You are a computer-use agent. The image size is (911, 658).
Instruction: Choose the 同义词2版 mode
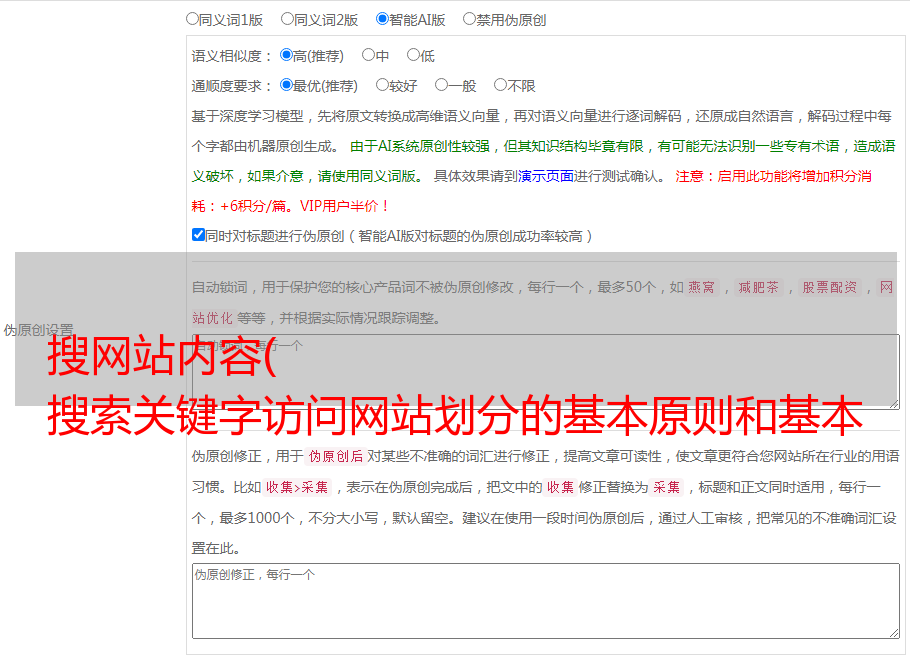click(x=287, y=18)
